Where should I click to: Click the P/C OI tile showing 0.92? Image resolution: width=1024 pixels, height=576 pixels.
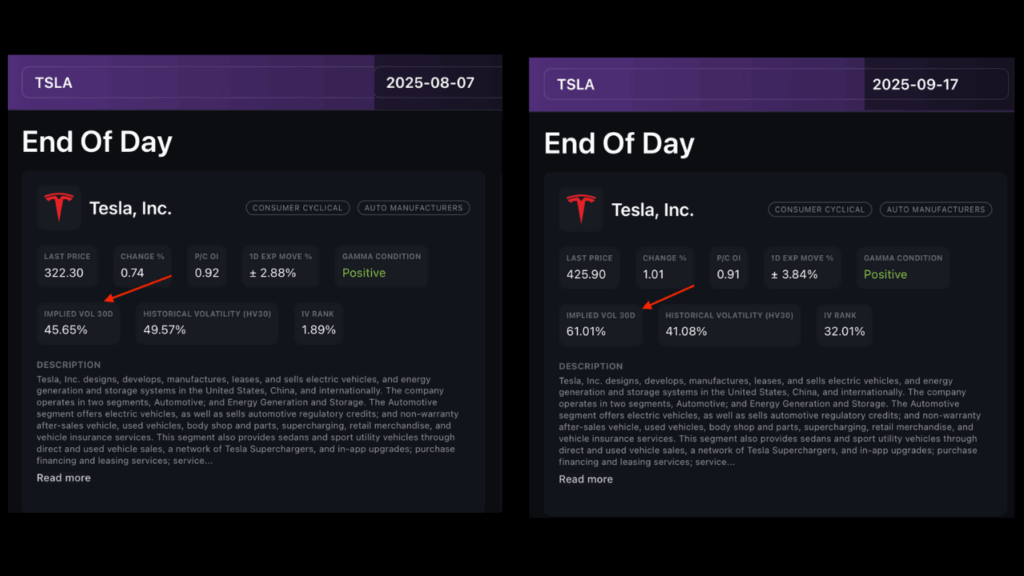click(206, 266)
